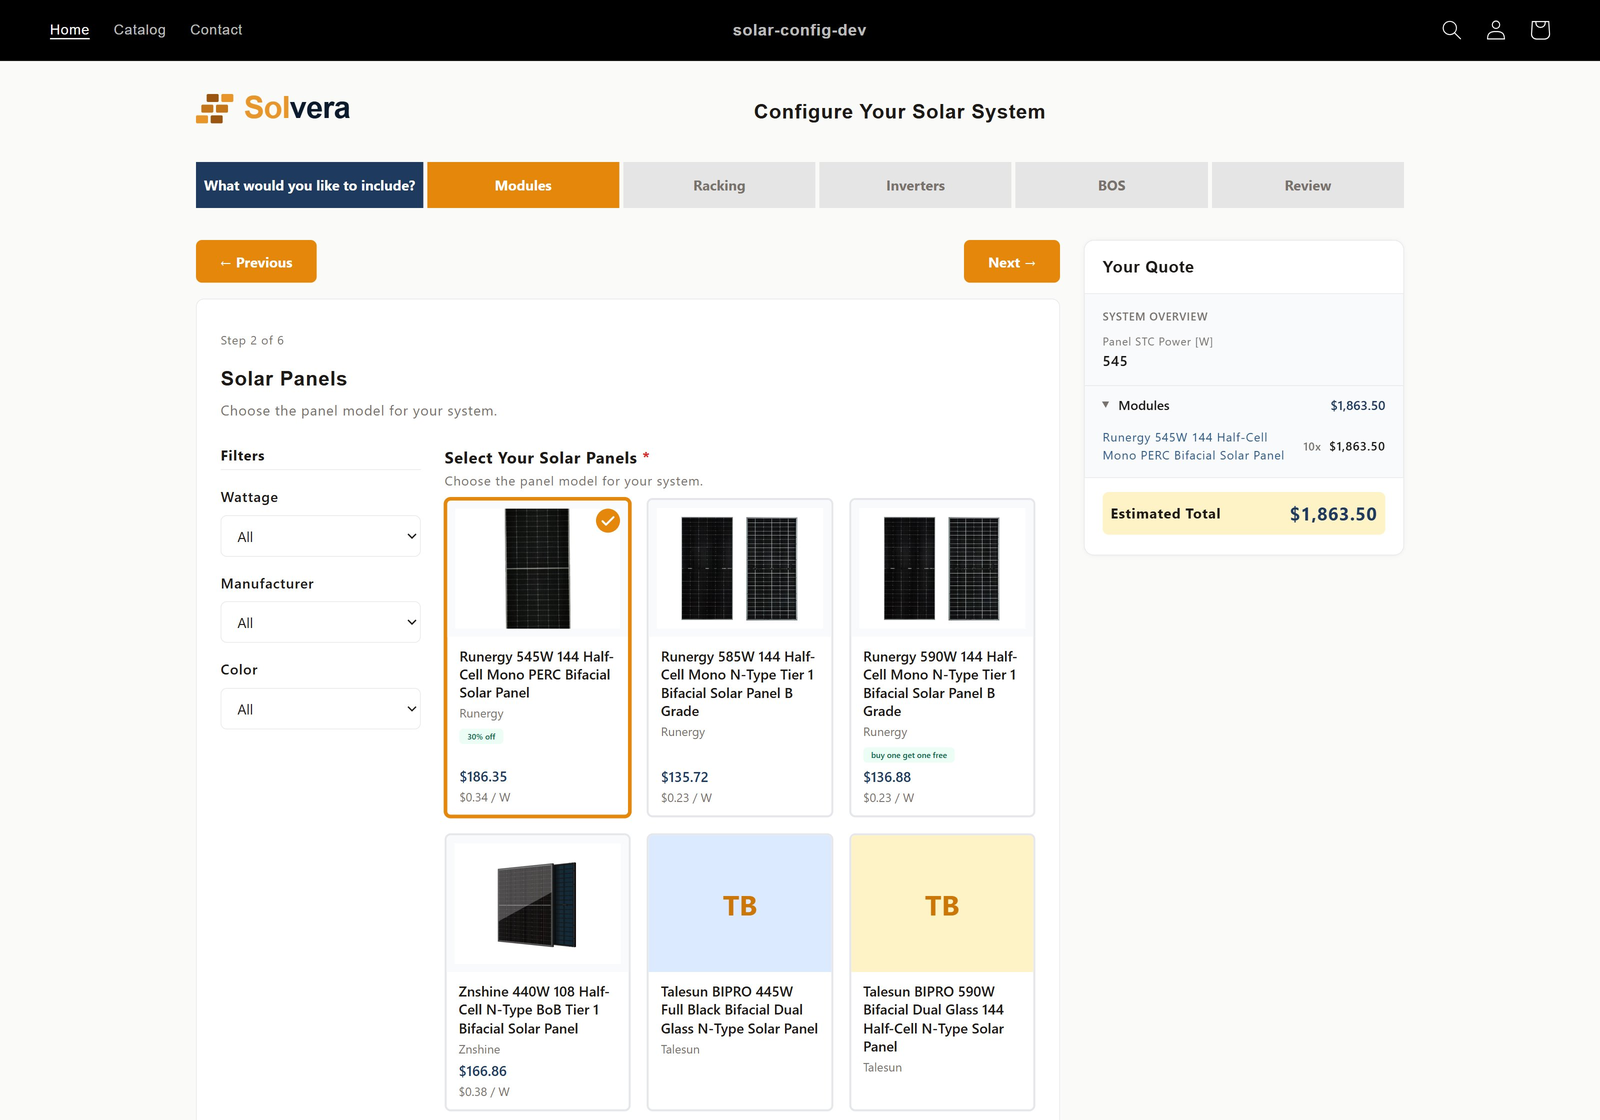This screenshot has height=1120, width=1600.
Task: Open the search icon in header
Action: 1451,30
